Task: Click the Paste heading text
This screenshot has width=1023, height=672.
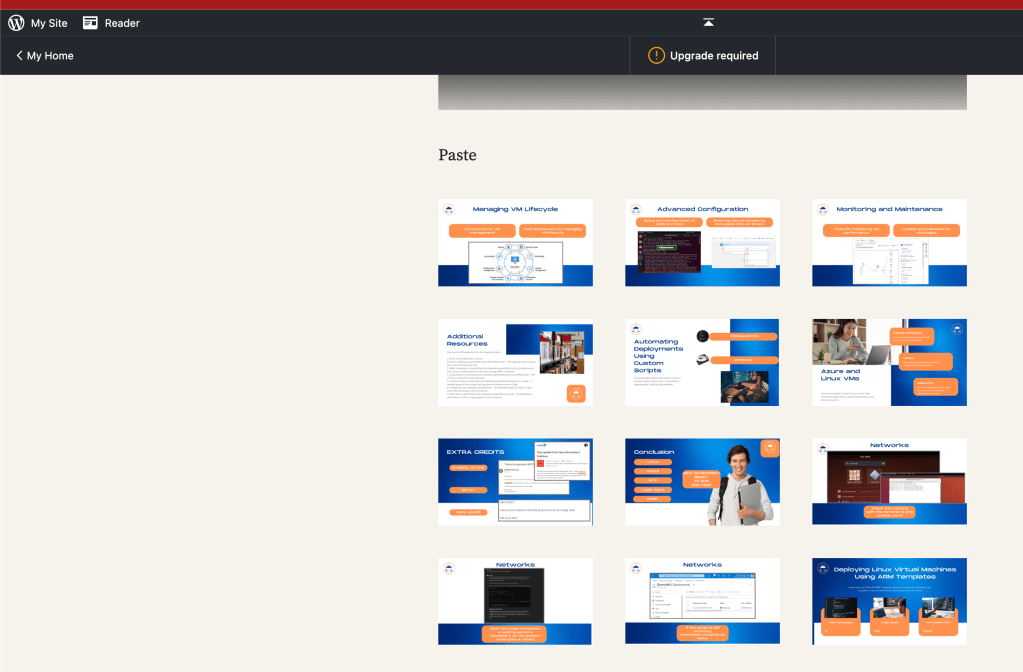Action: [457, 155]
